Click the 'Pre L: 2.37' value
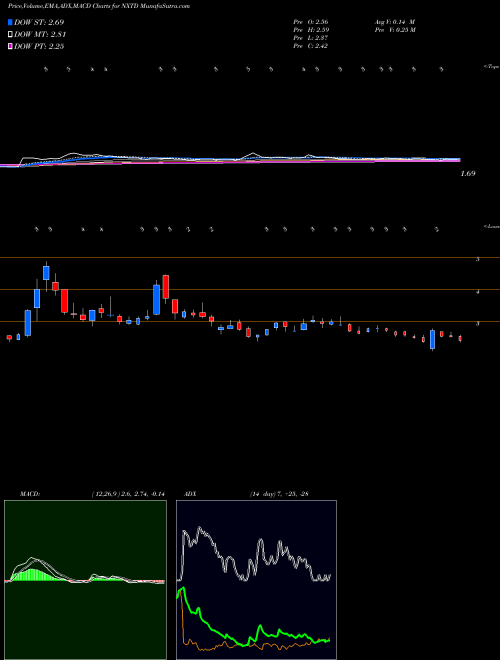The width and height of the screenshot is (500, 660). [311, 38]
